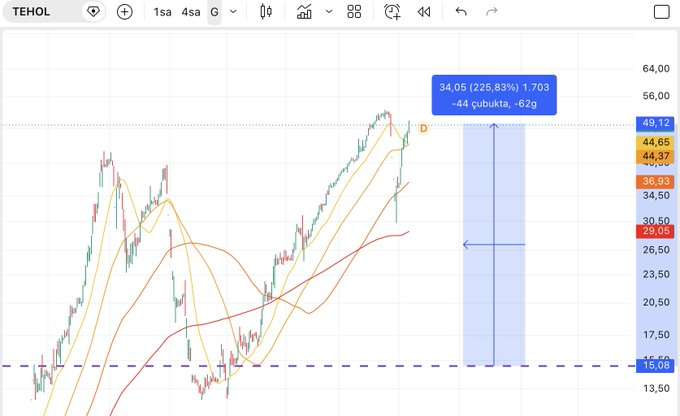Click the 36,93 moving average price label
Viewport: 680px width, 416px height.
click(655, 181)
